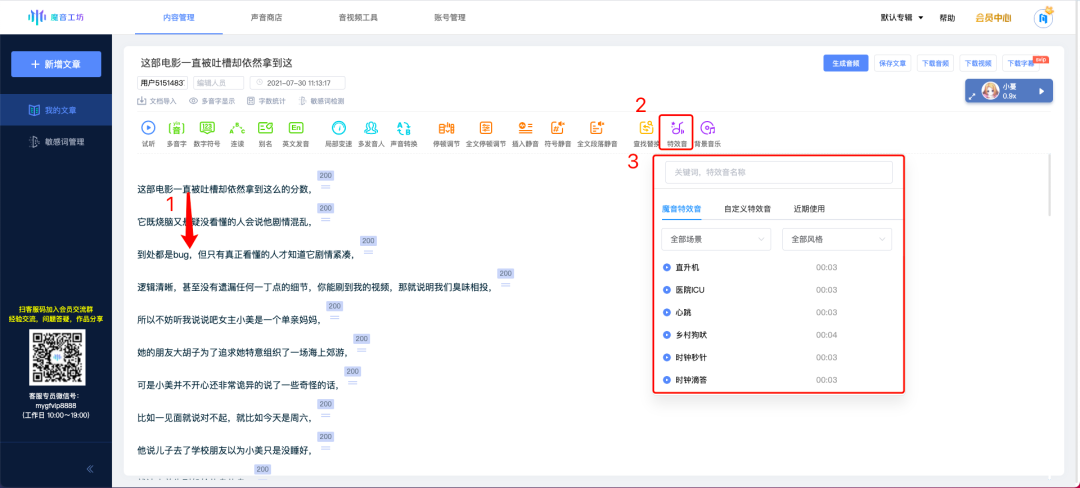Play the 医院ICU sound effect preview

[x=666, y=290]
